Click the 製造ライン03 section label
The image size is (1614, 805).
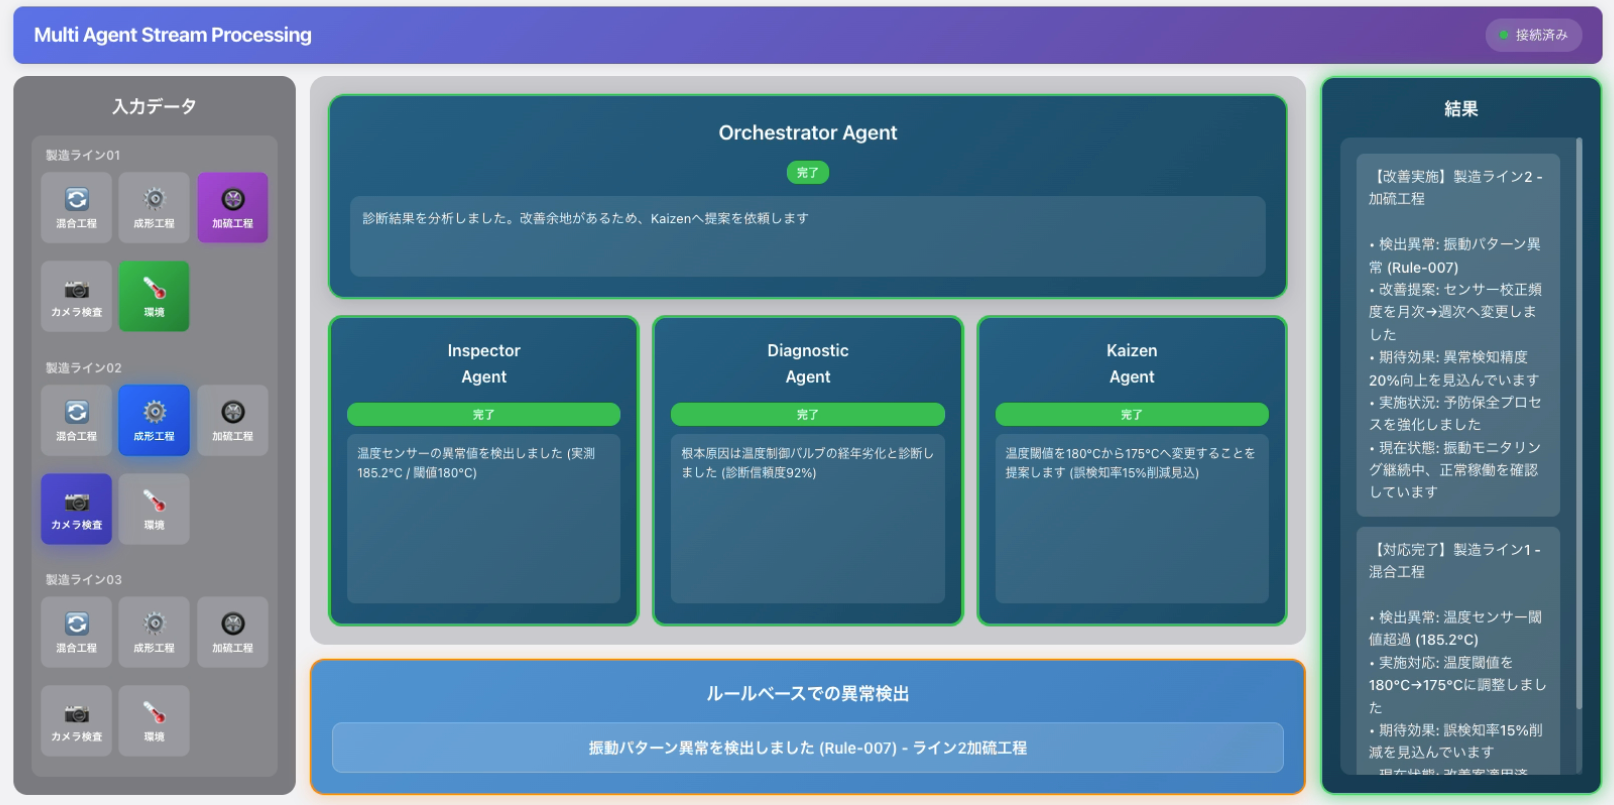[x=83, y=580]
